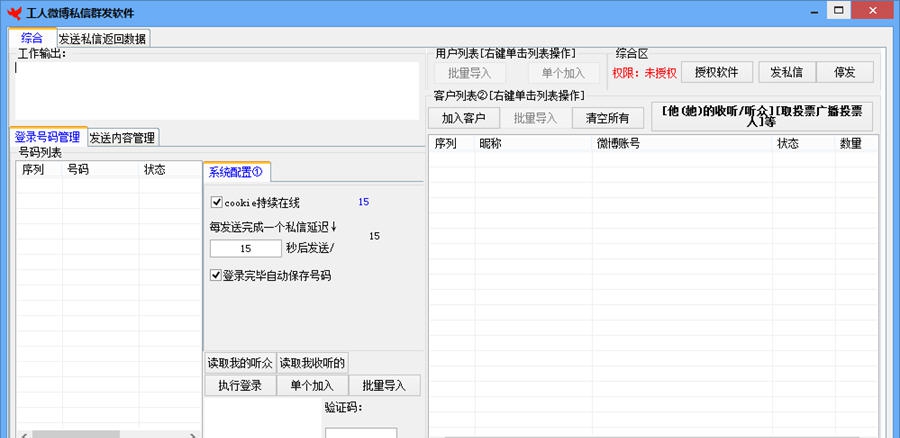Screen dimensions: 900x438
Task: Click left arrow of number list scrollbar
Action: (x=24, y=434)
